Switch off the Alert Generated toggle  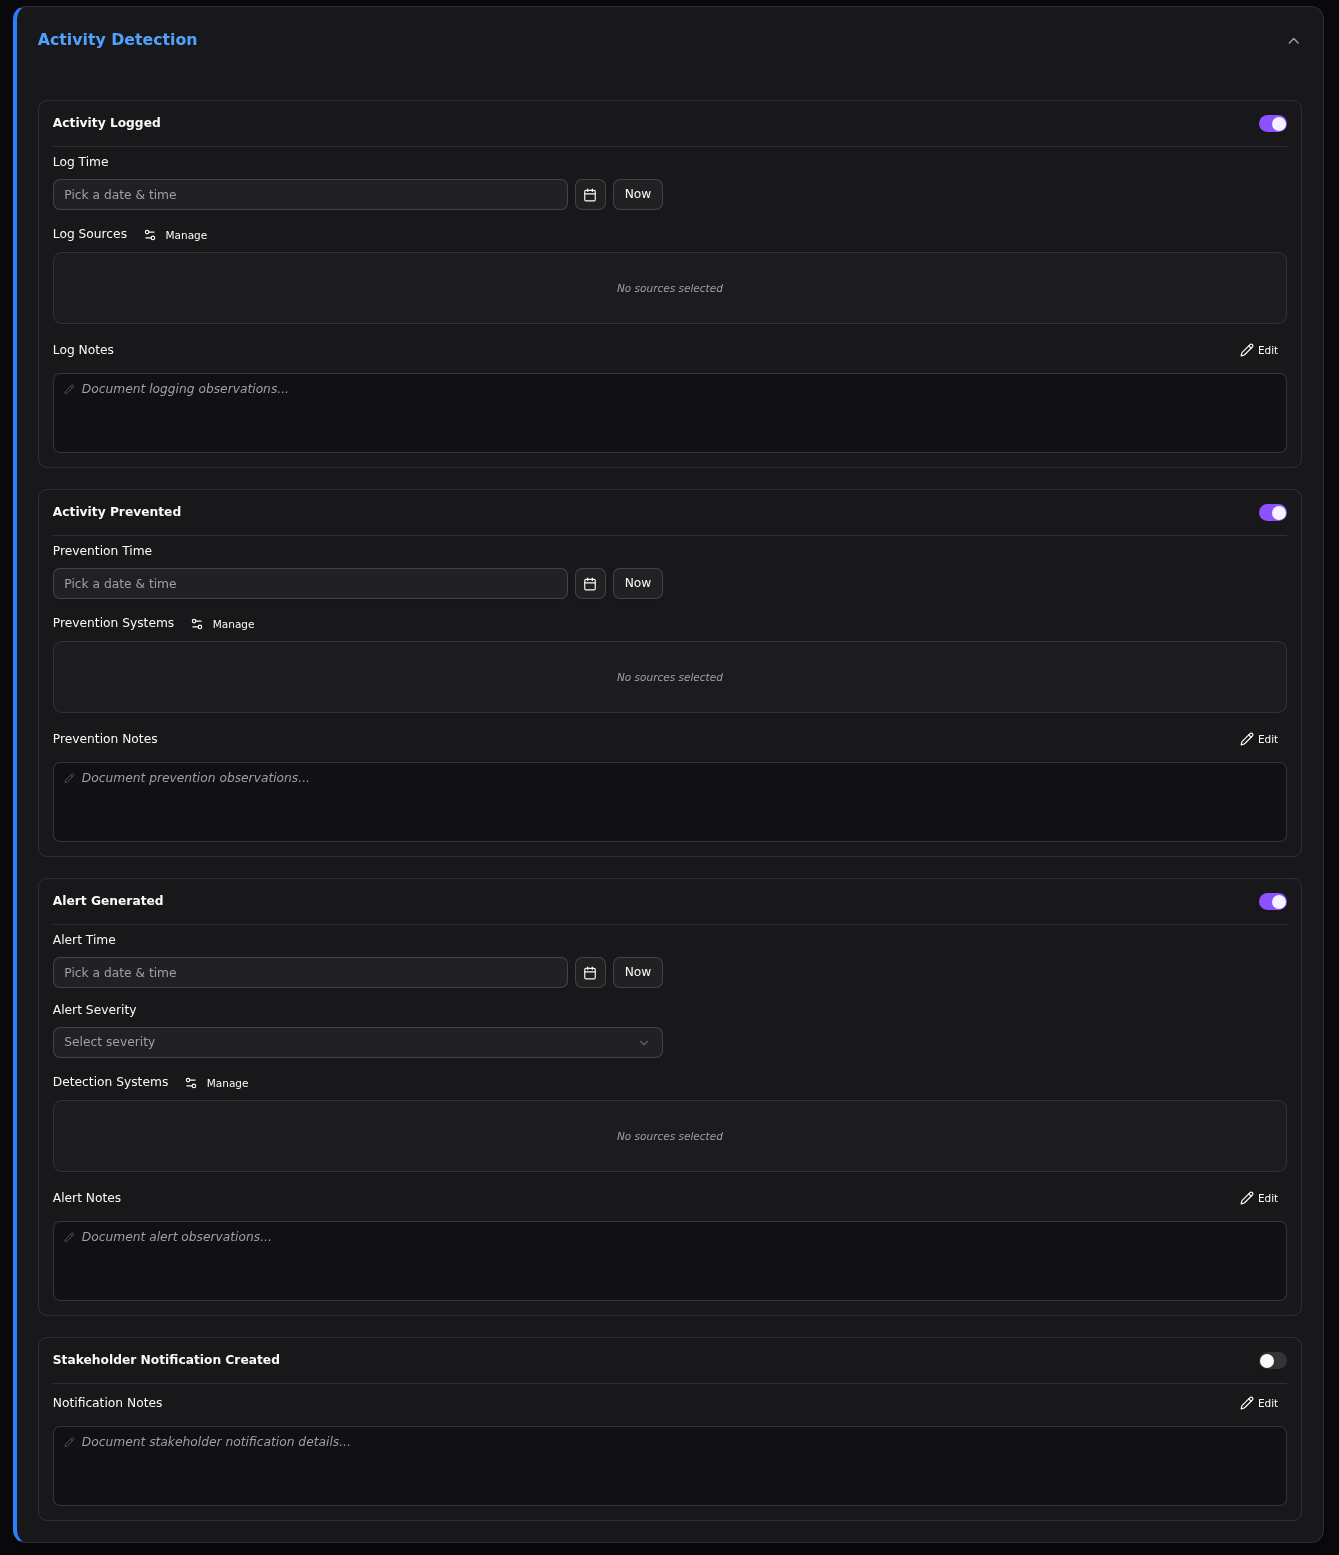(1272, 902)
